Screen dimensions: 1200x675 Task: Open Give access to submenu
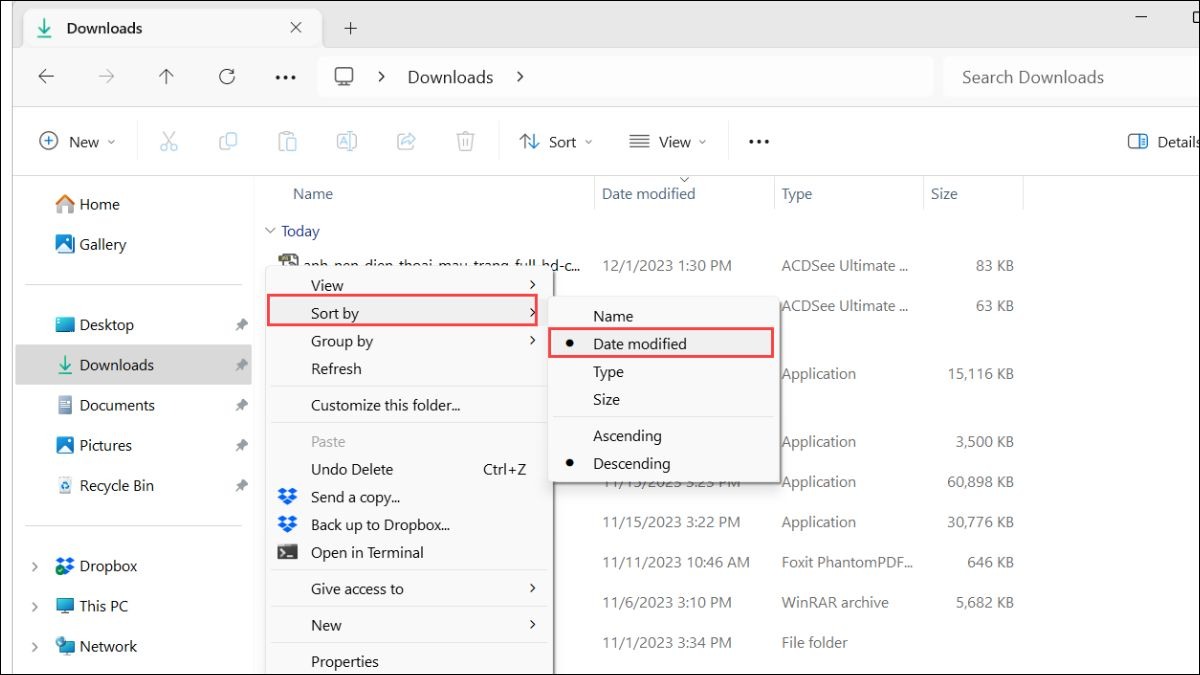(x=409, y=589)
